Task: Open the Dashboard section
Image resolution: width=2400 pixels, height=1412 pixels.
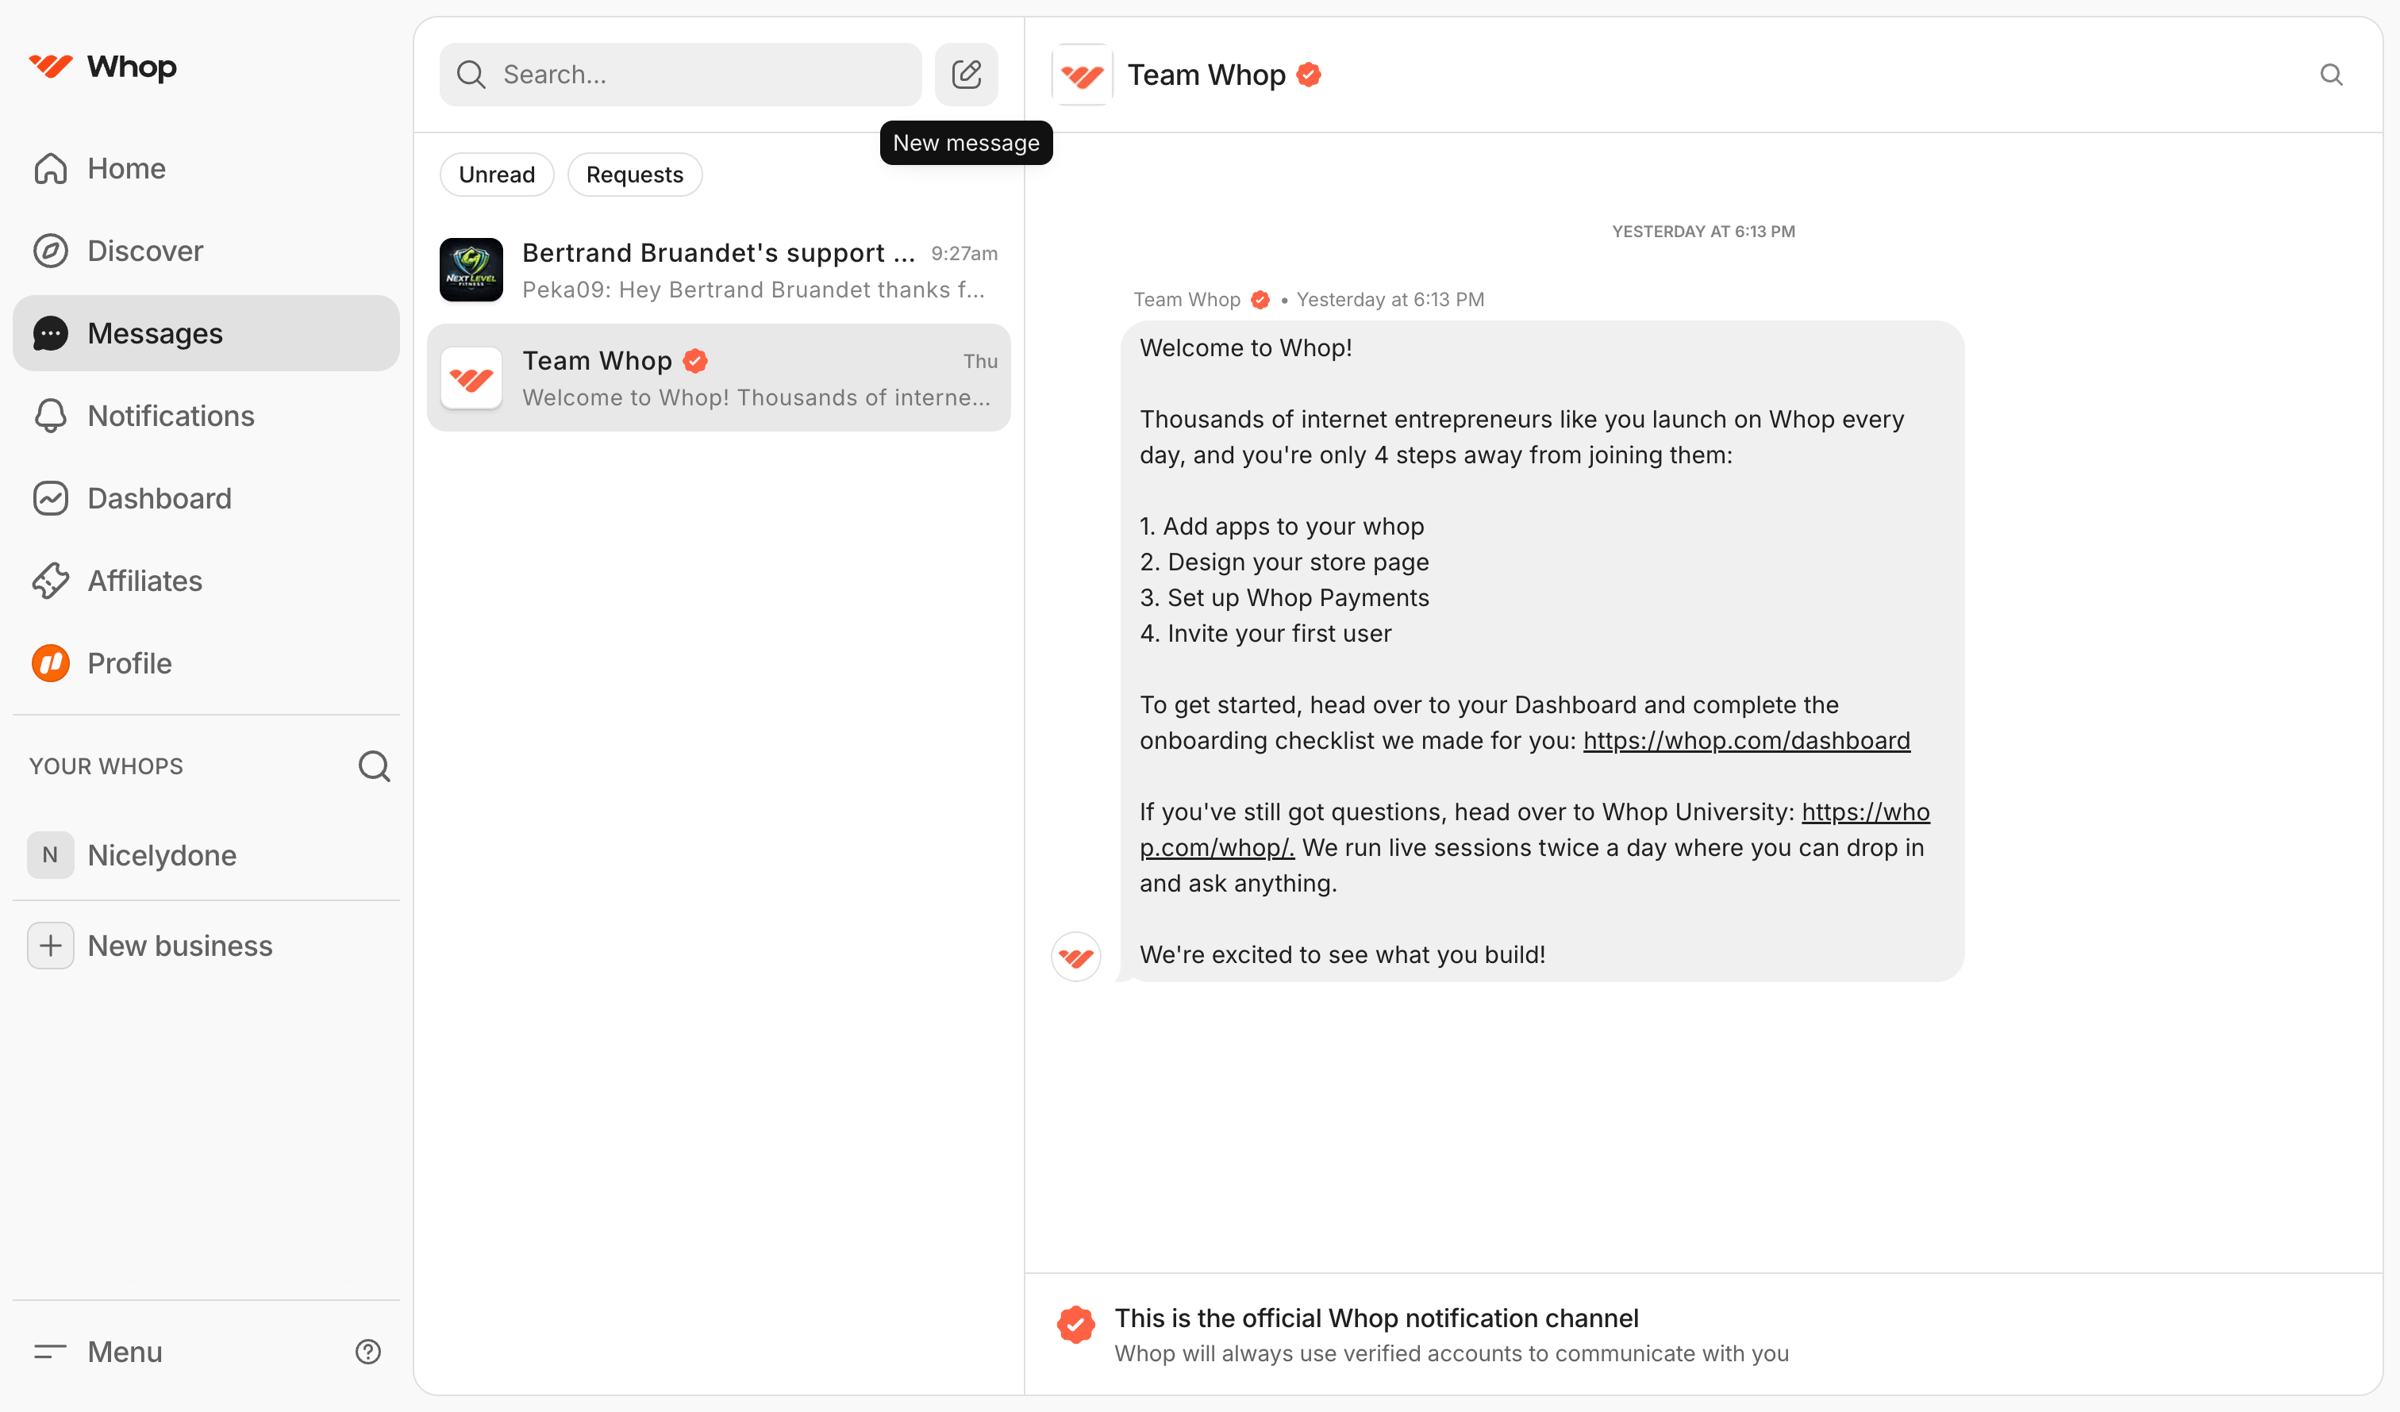Action: [206, 498]
